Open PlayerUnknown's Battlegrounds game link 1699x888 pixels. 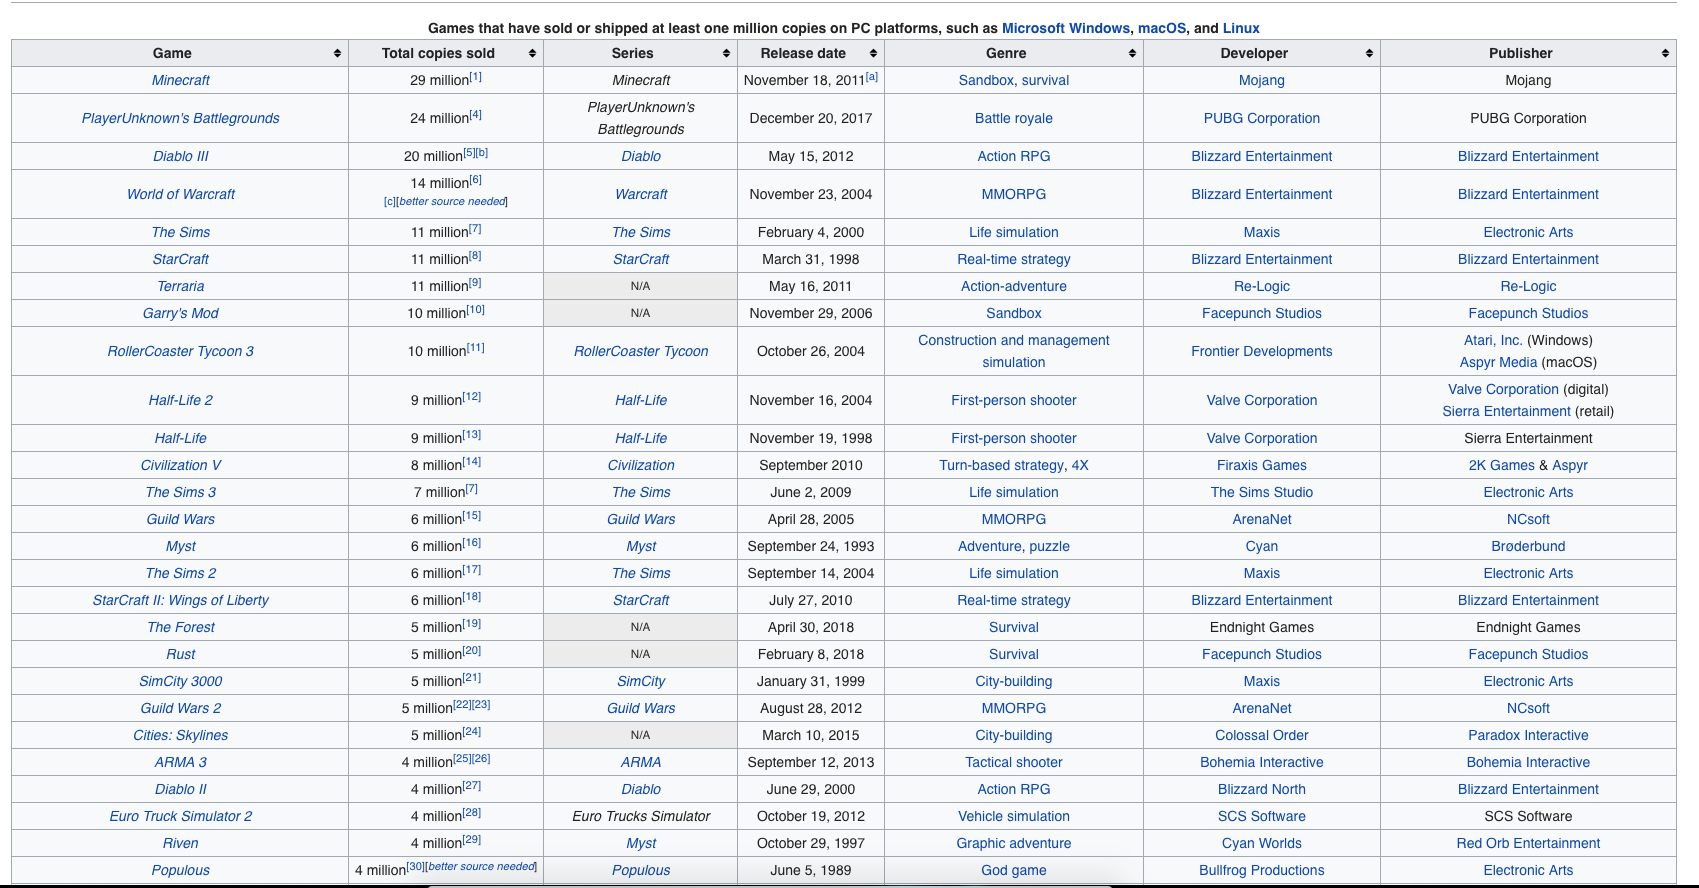(181, 118)
